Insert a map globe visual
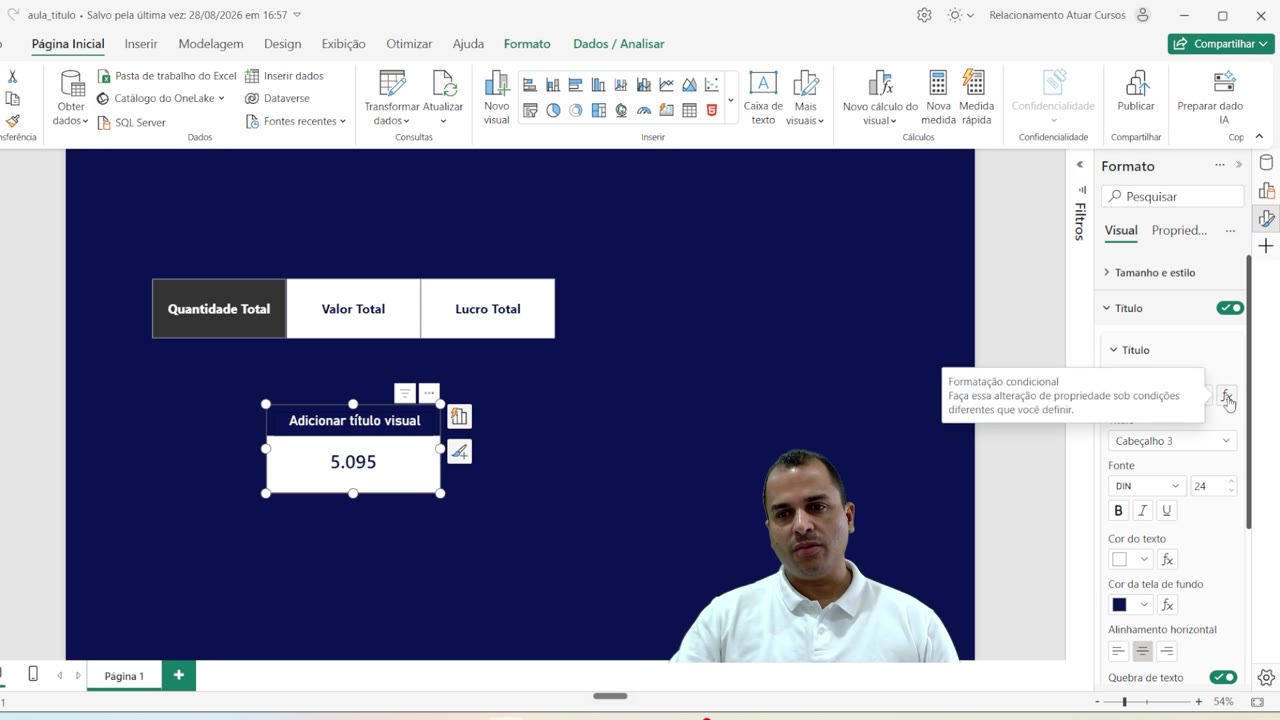 (x=621, y=110)
